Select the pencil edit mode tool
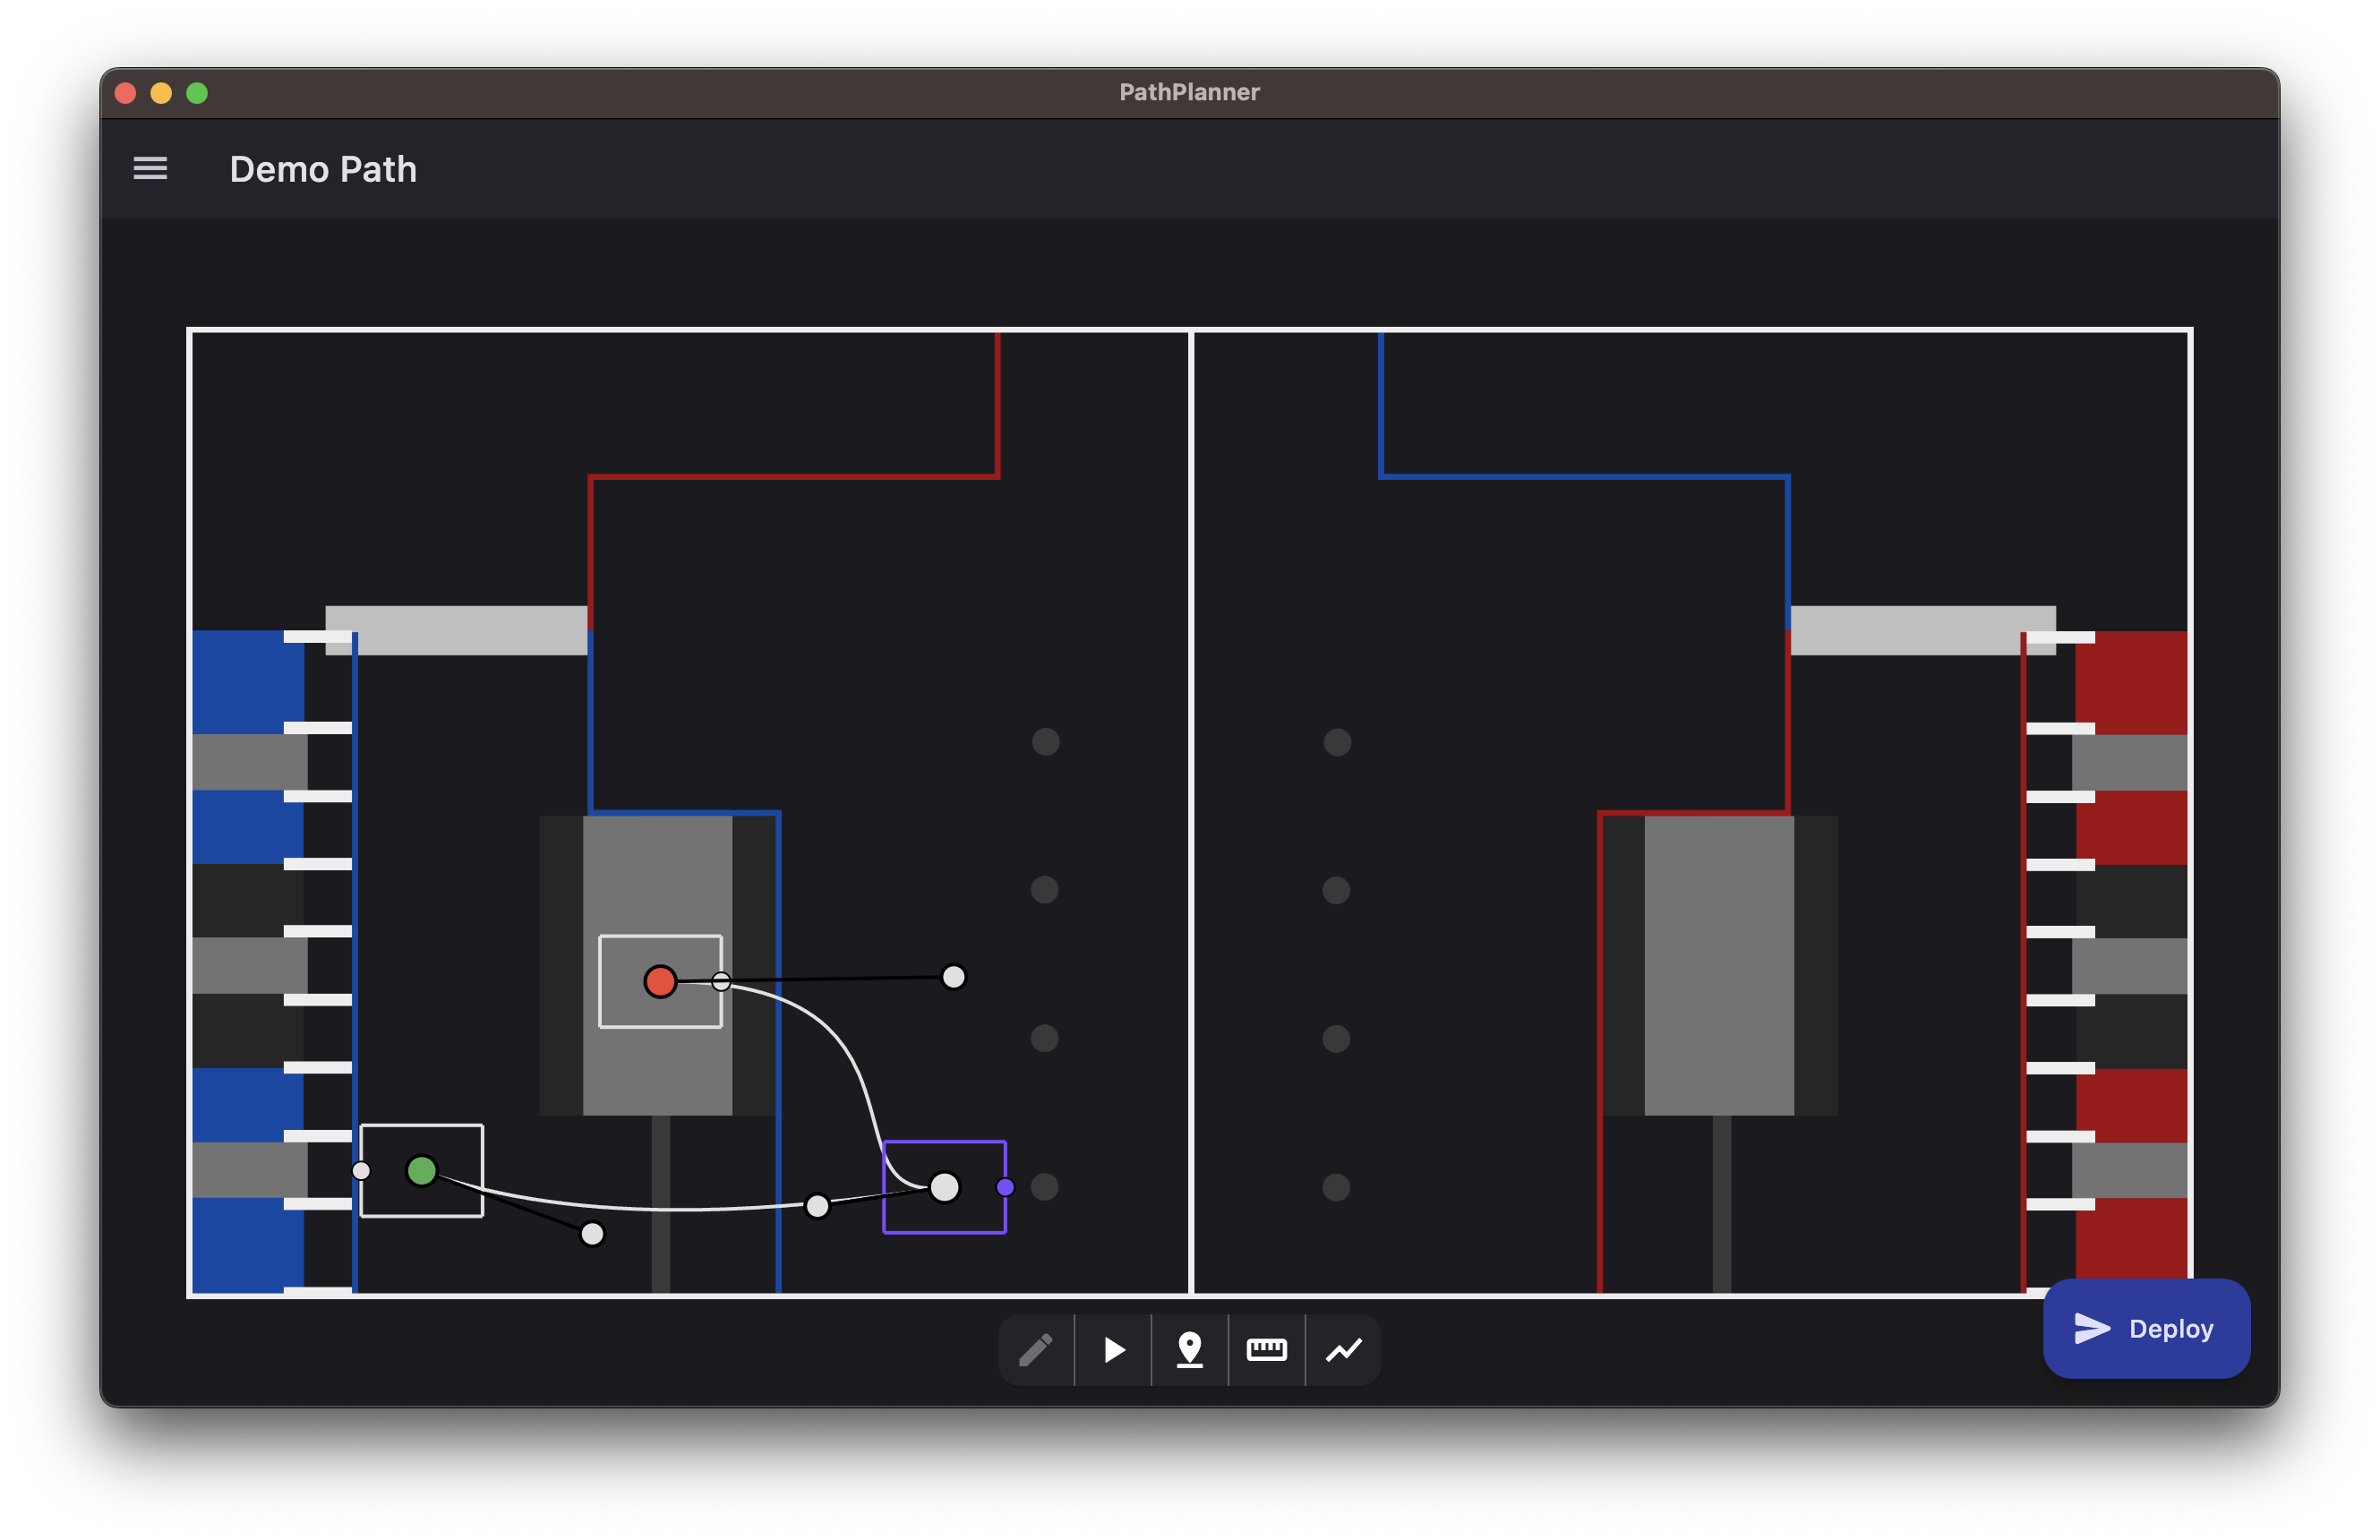The height and width of the screenshot is (1540, 2380). coord(1036,1350)
